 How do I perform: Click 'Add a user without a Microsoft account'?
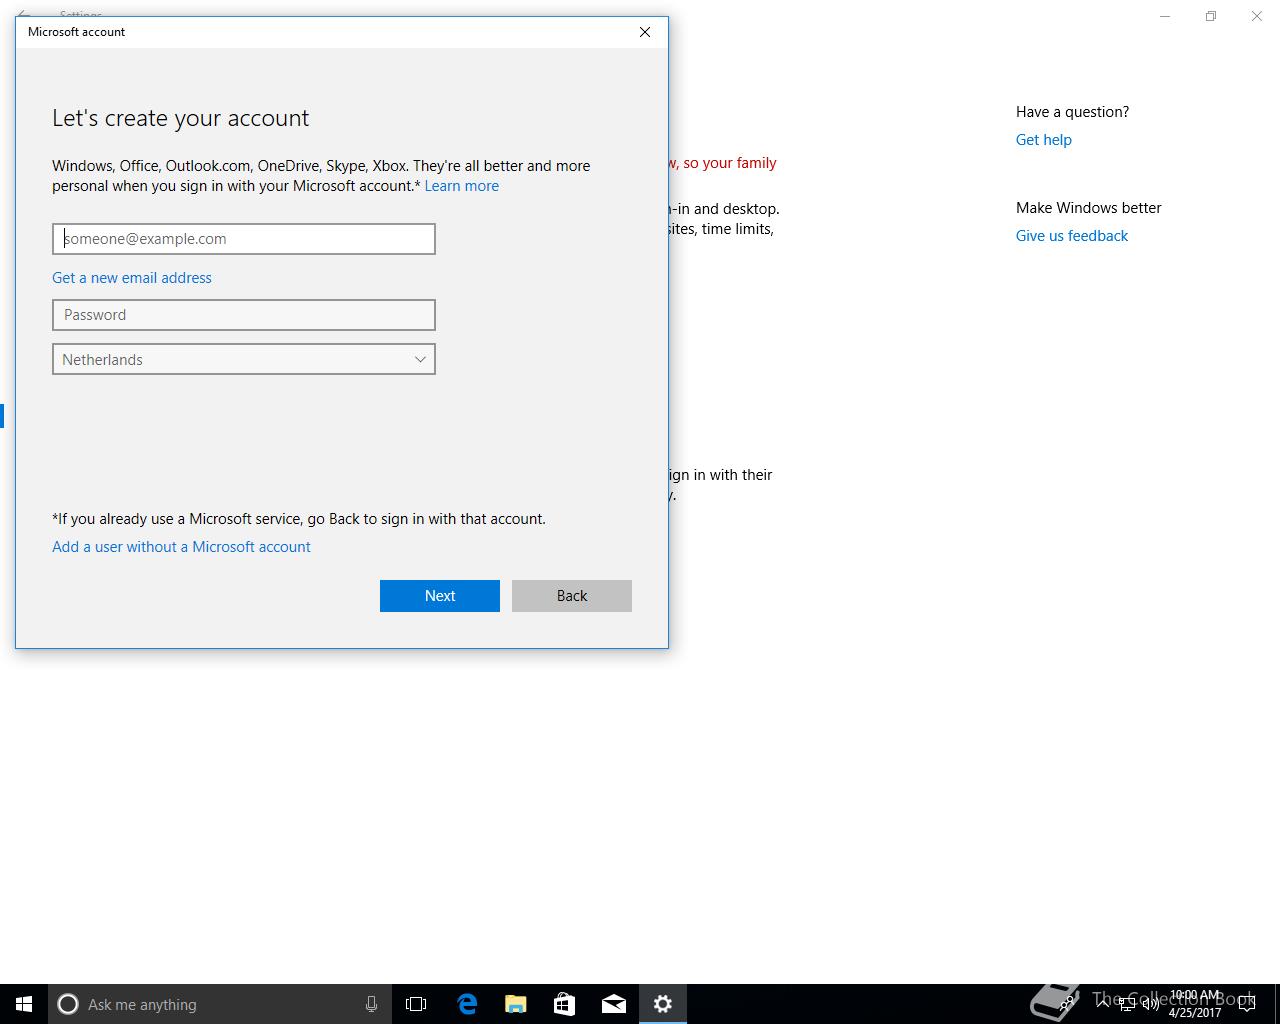pos(181,547)
